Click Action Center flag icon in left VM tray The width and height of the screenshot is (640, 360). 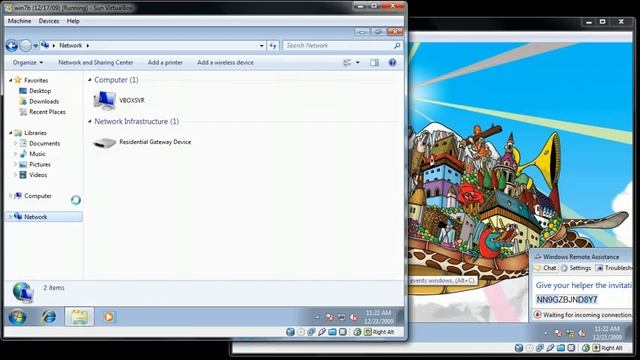click(330, 317)
